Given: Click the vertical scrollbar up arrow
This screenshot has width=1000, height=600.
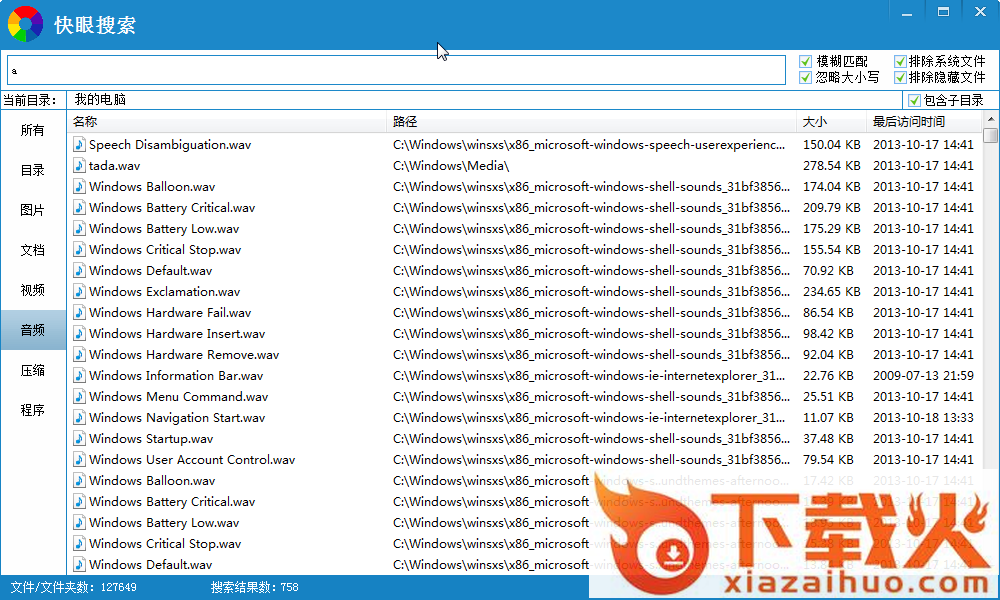Looking at the screenshot, I should [990, 122].
